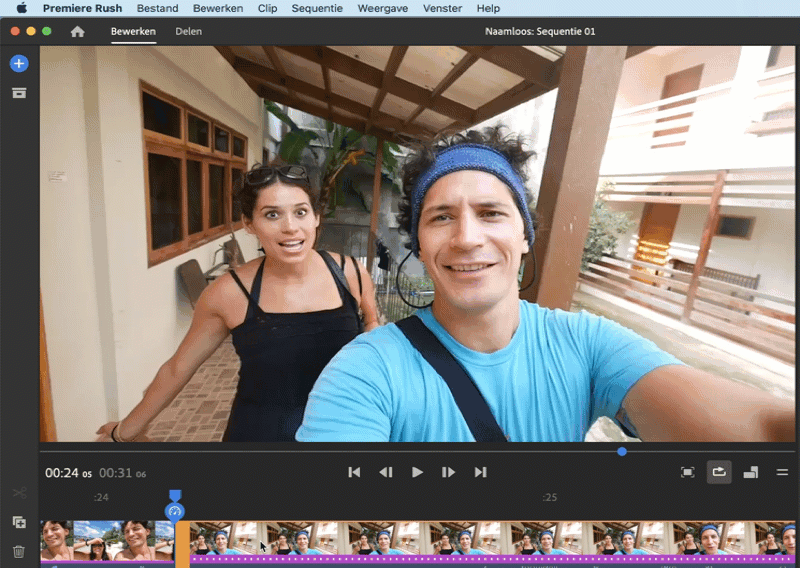800x568 pixels.
Task: Toggle fullscreen preview
Action: pyautogui.click(x=688, y=472)
